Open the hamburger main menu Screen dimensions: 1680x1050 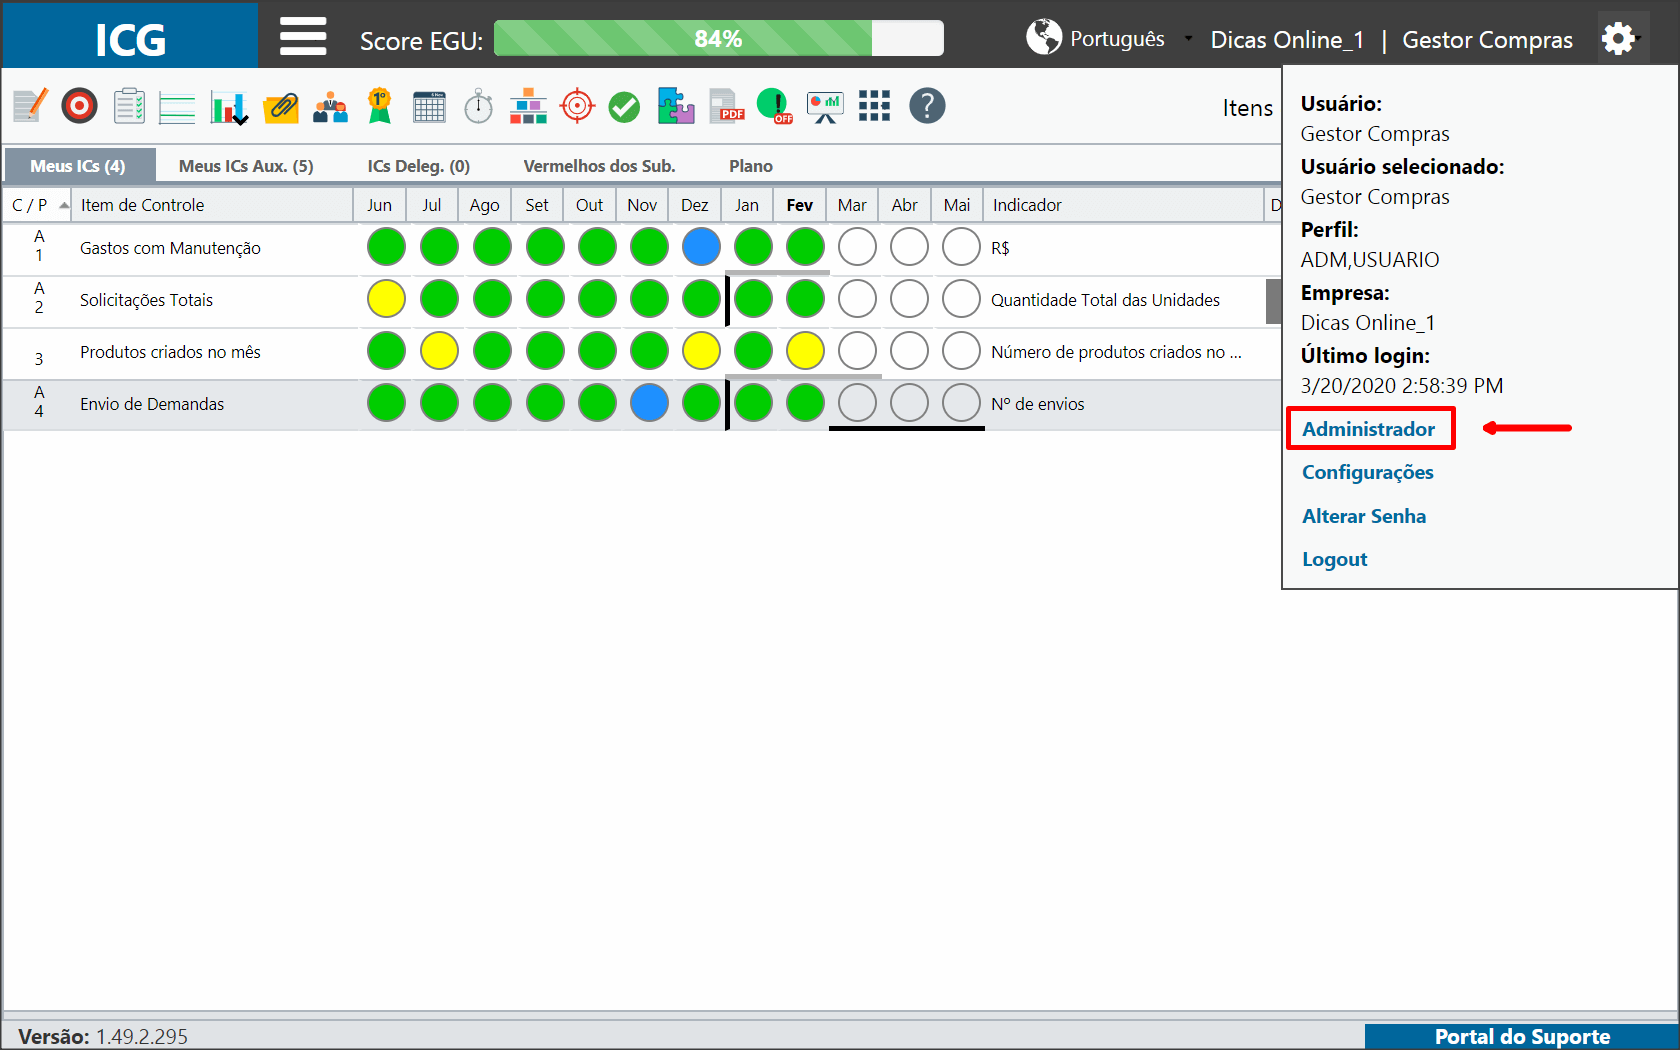click(303, 37)
